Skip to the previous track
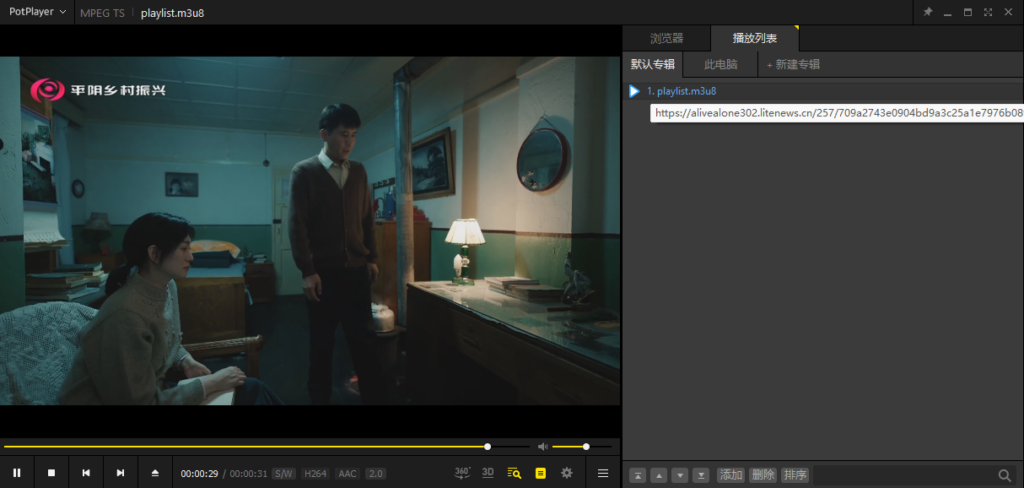This screenshot has width=1024, height=488. 86,473
